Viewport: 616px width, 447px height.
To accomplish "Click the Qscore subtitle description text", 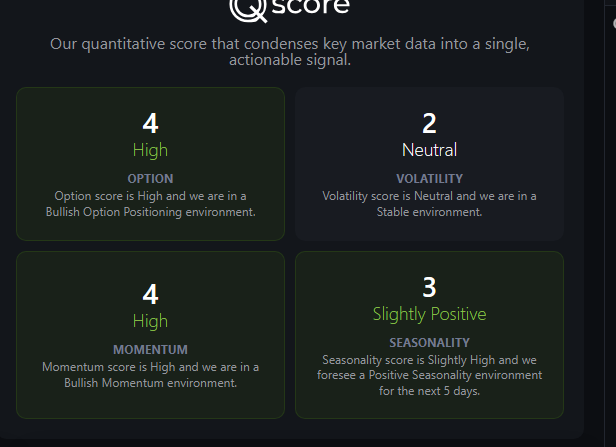I will coord(291,53).
